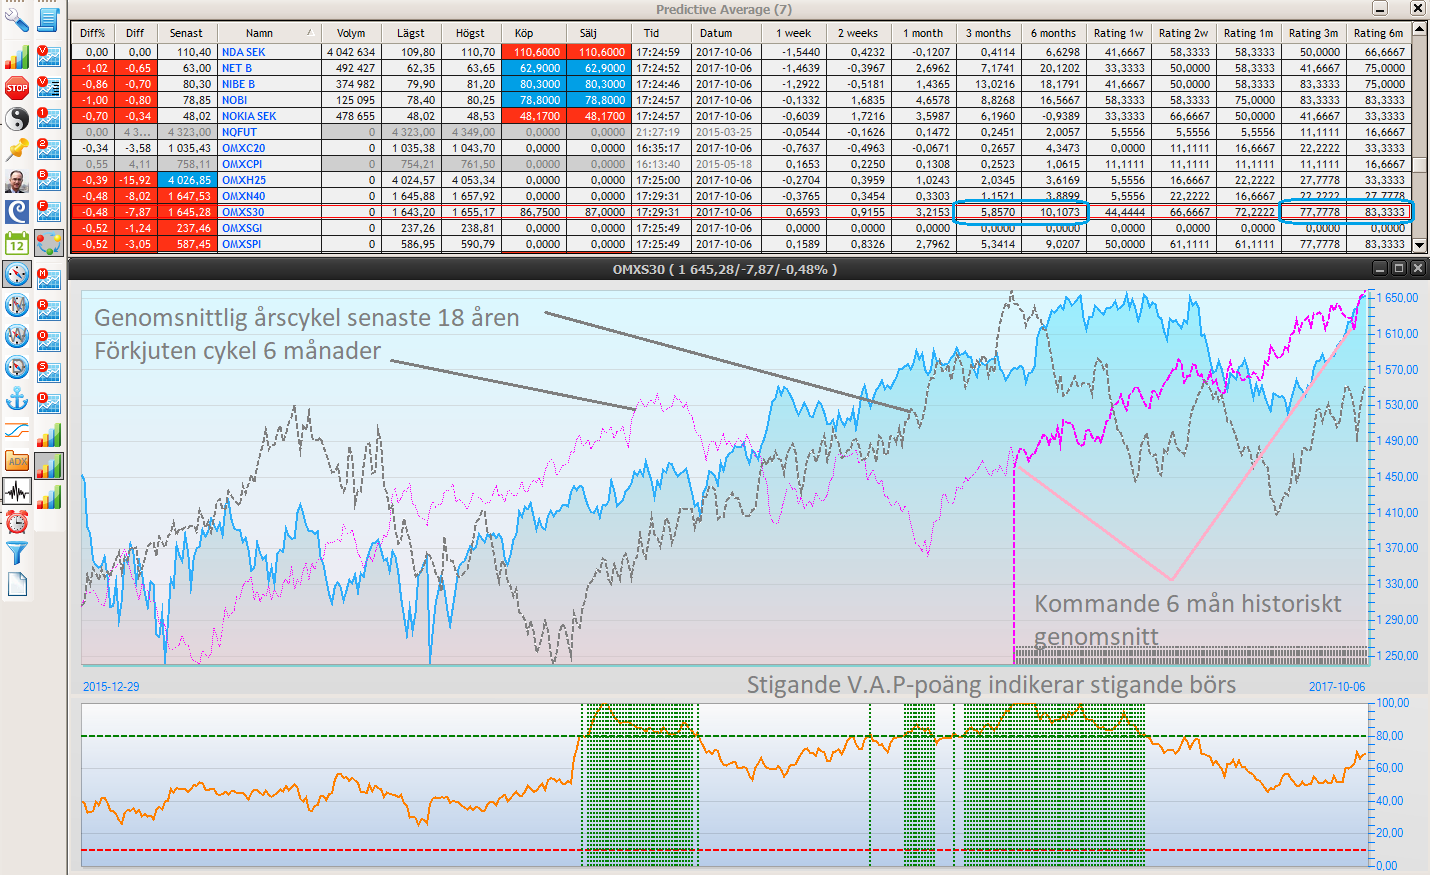Sort by 6 months column header
Screen dimensions: 1430x875
point(1053,33)
